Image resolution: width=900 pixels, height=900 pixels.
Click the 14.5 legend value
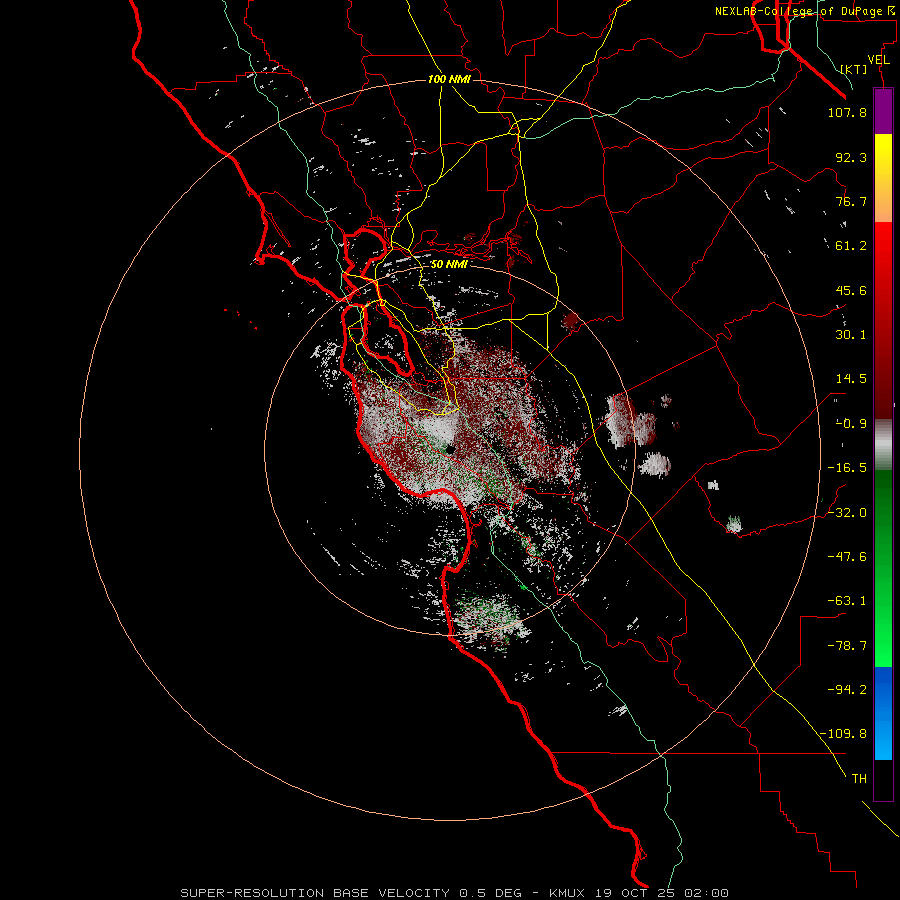click(851, 379)
